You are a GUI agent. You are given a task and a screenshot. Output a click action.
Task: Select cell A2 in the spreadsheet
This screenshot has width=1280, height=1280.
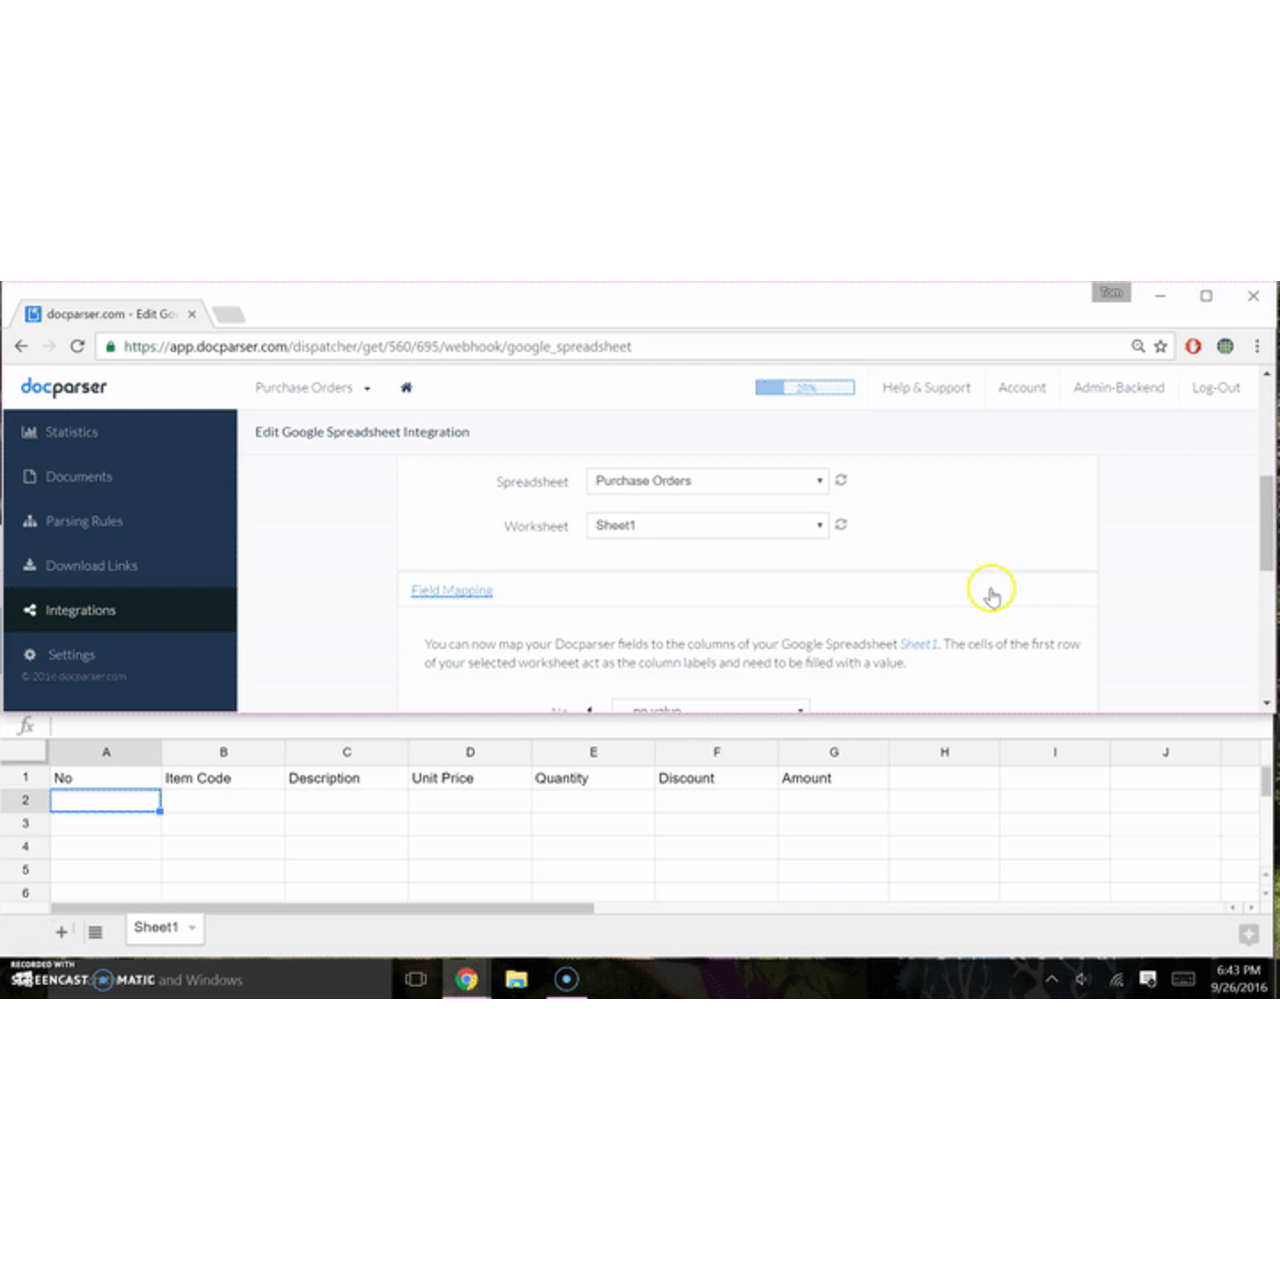point(105,800)
